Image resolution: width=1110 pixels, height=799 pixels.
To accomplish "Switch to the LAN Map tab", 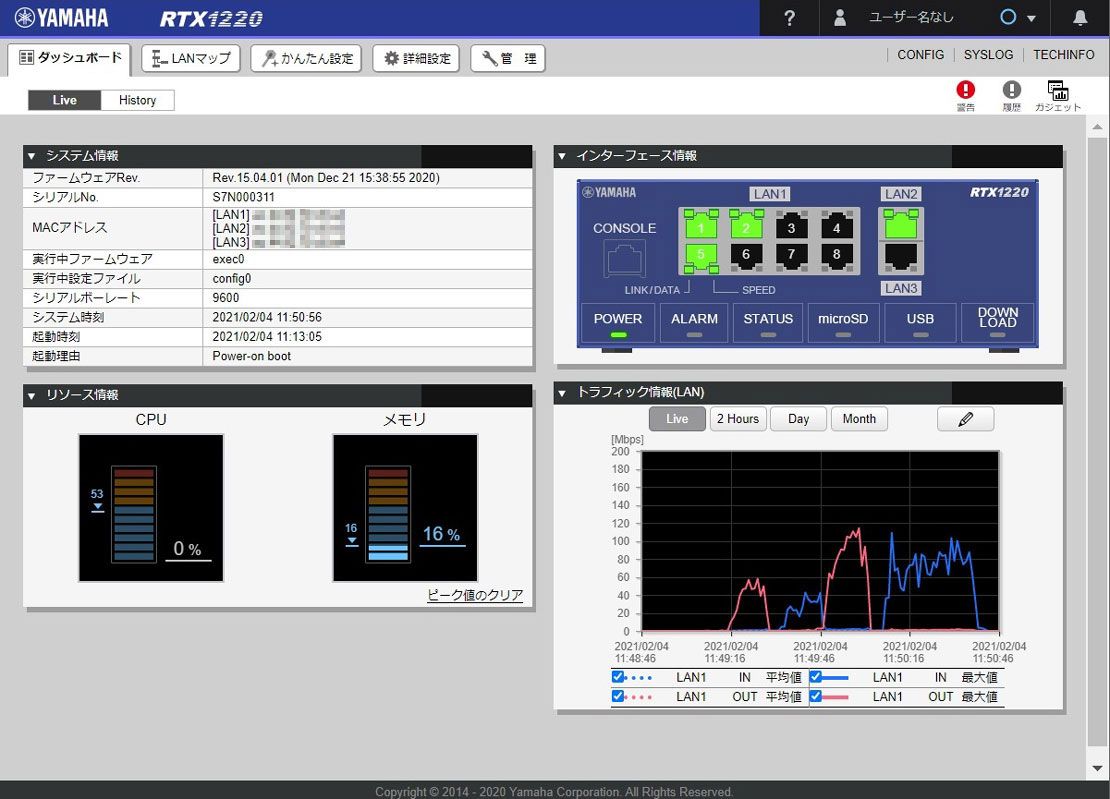I will pyautogui.click(x=191, y=58).
